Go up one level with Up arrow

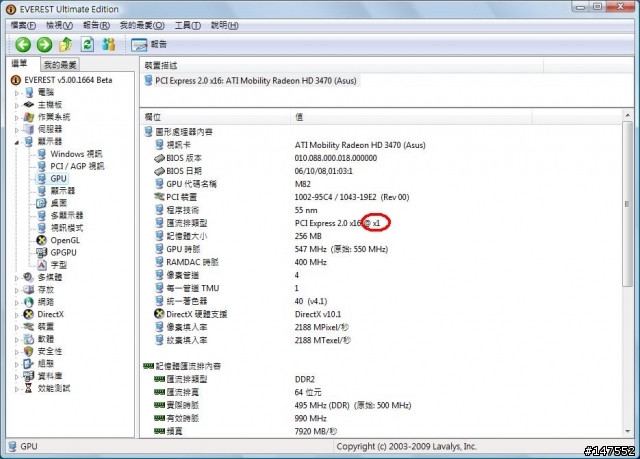click(66, 44)
